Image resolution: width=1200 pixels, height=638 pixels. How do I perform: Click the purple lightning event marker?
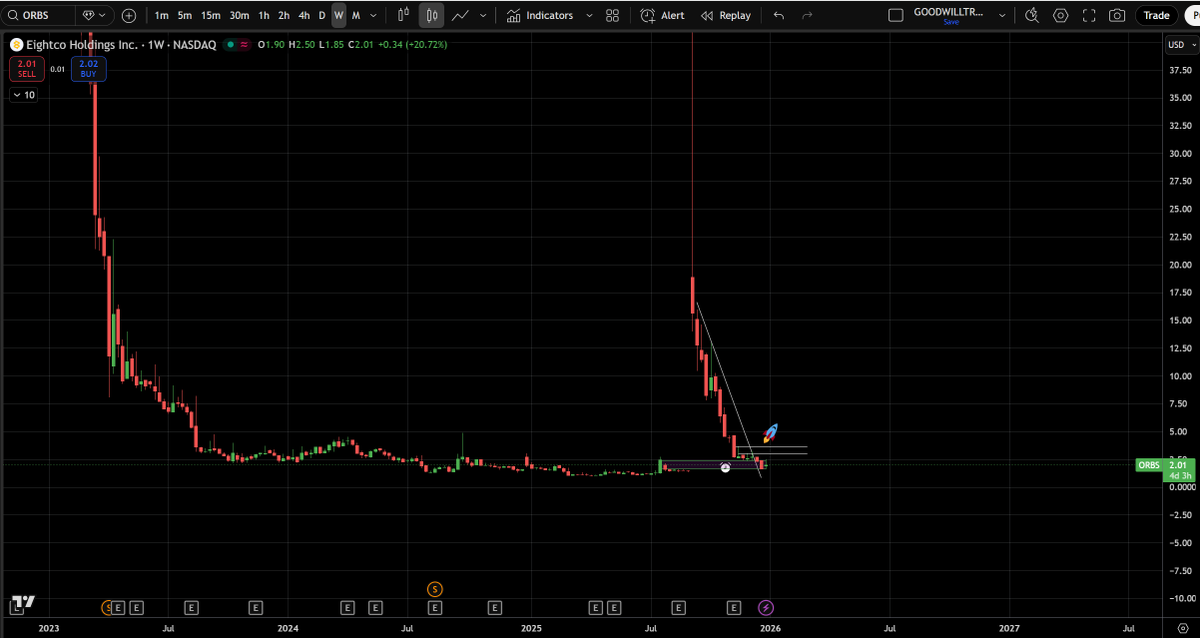(x=766, y=607)
